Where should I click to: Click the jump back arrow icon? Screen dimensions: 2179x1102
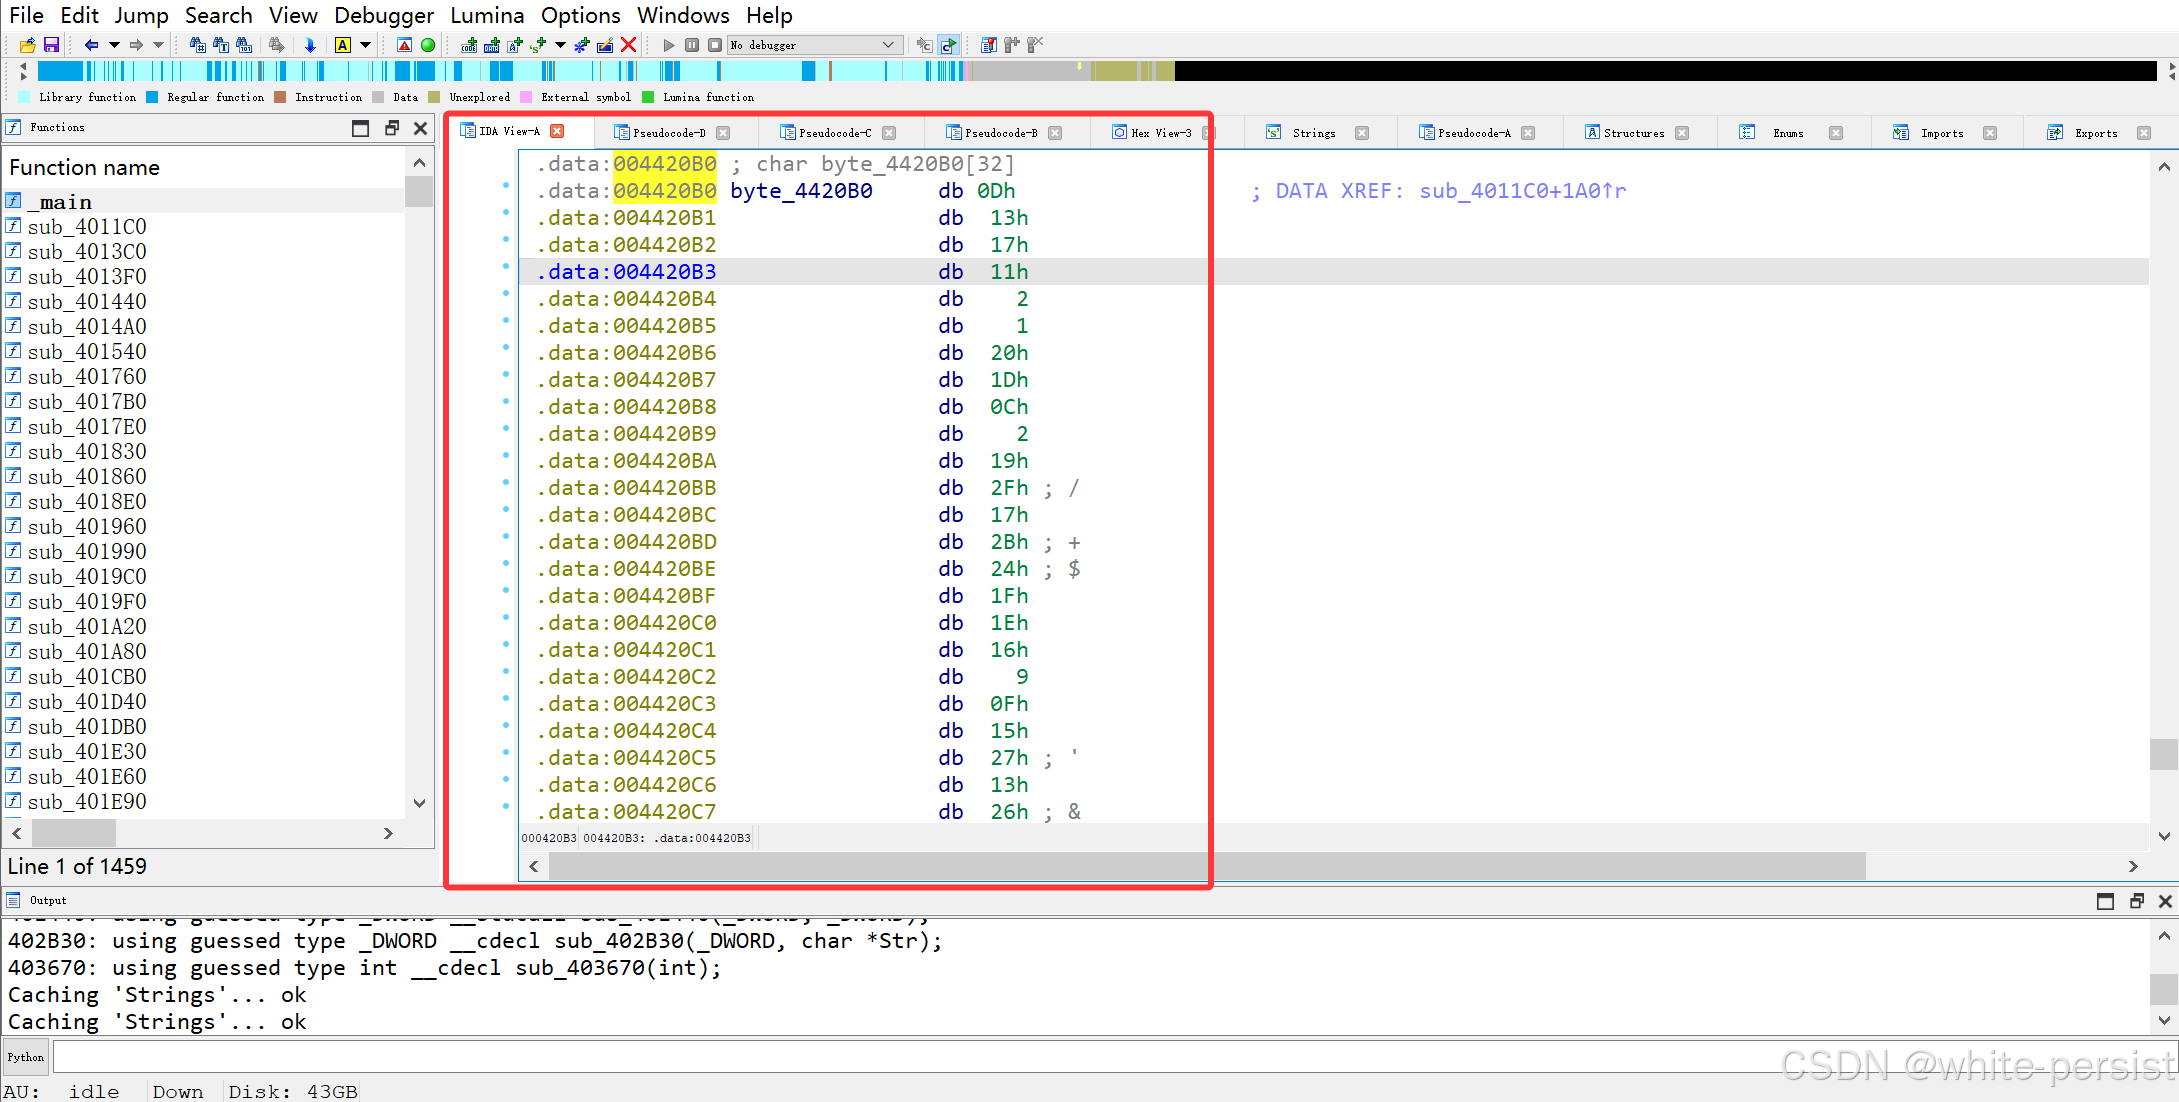[91, 45]
